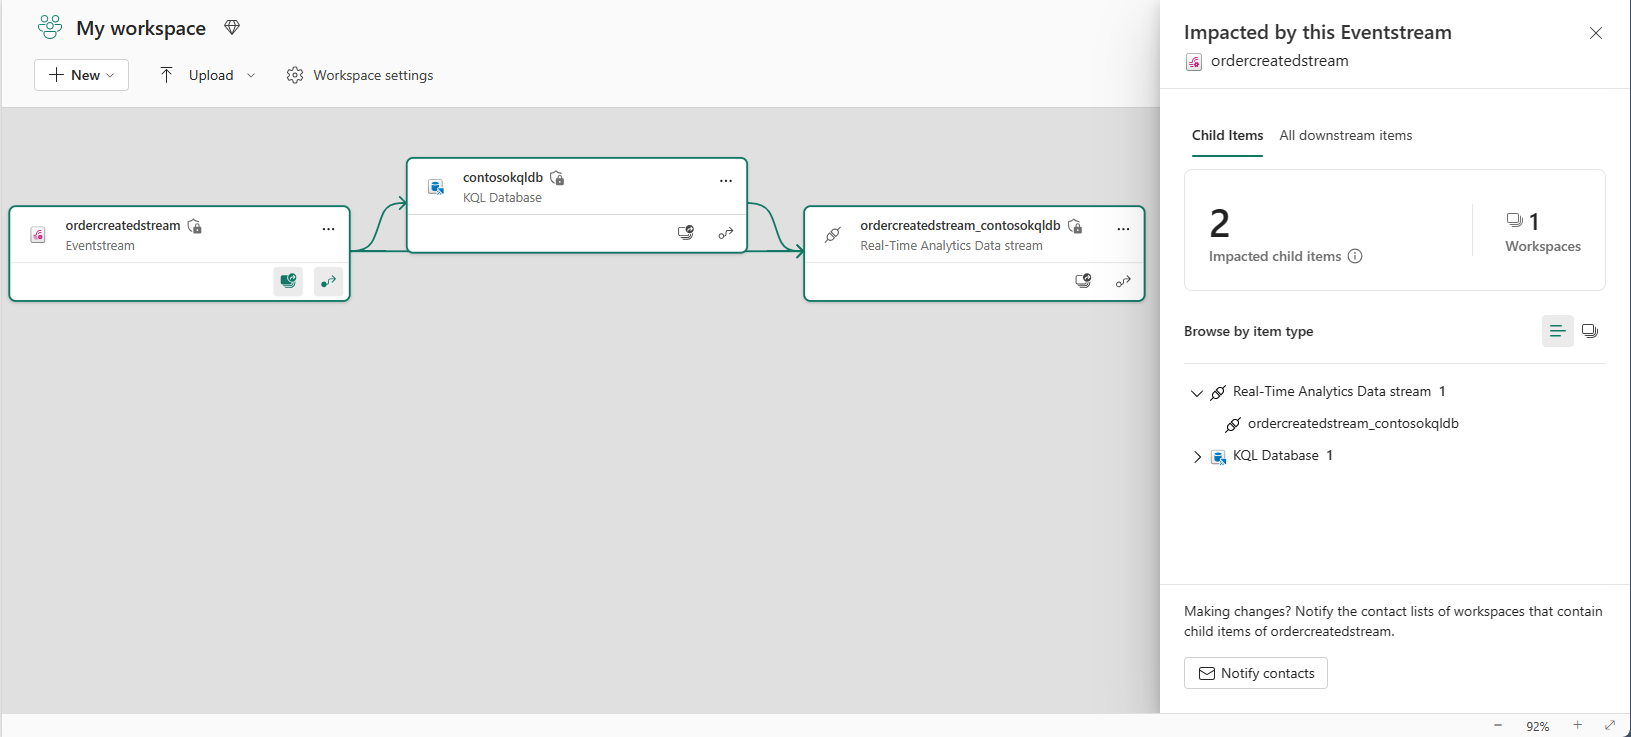Click the ordercreatedstream name in panel header
Screen dimensions: 1631x737
pos(1279,61)
